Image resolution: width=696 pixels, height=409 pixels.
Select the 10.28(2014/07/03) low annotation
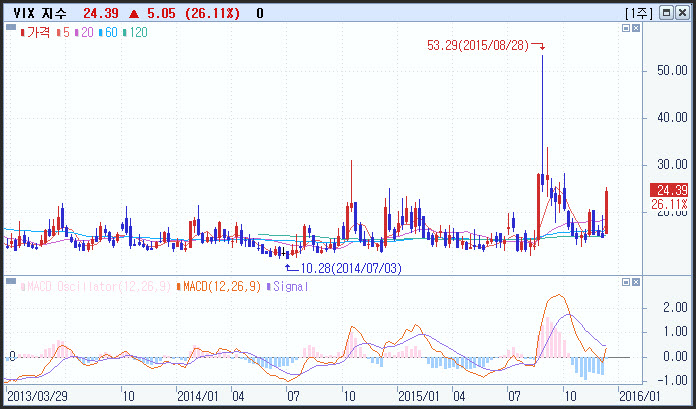[x=351, y=268]
